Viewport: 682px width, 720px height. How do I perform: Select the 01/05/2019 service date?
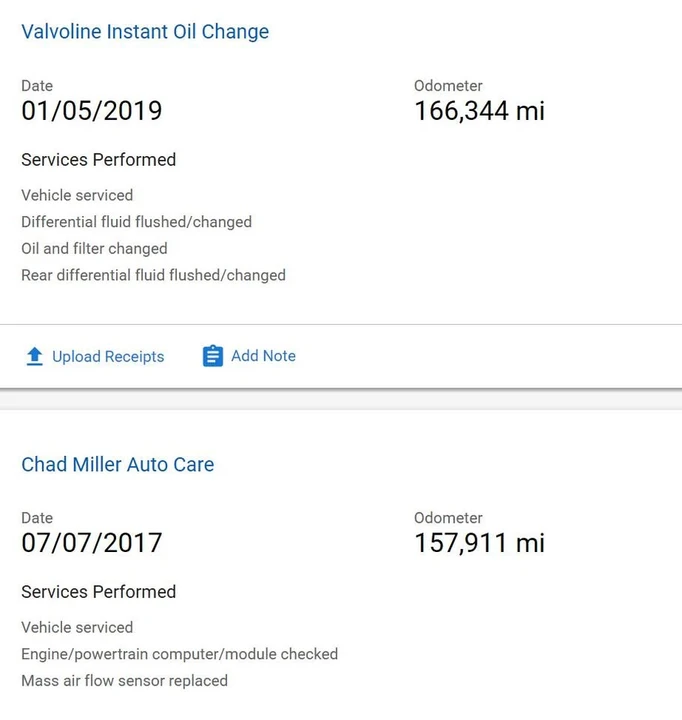point(92,111)
